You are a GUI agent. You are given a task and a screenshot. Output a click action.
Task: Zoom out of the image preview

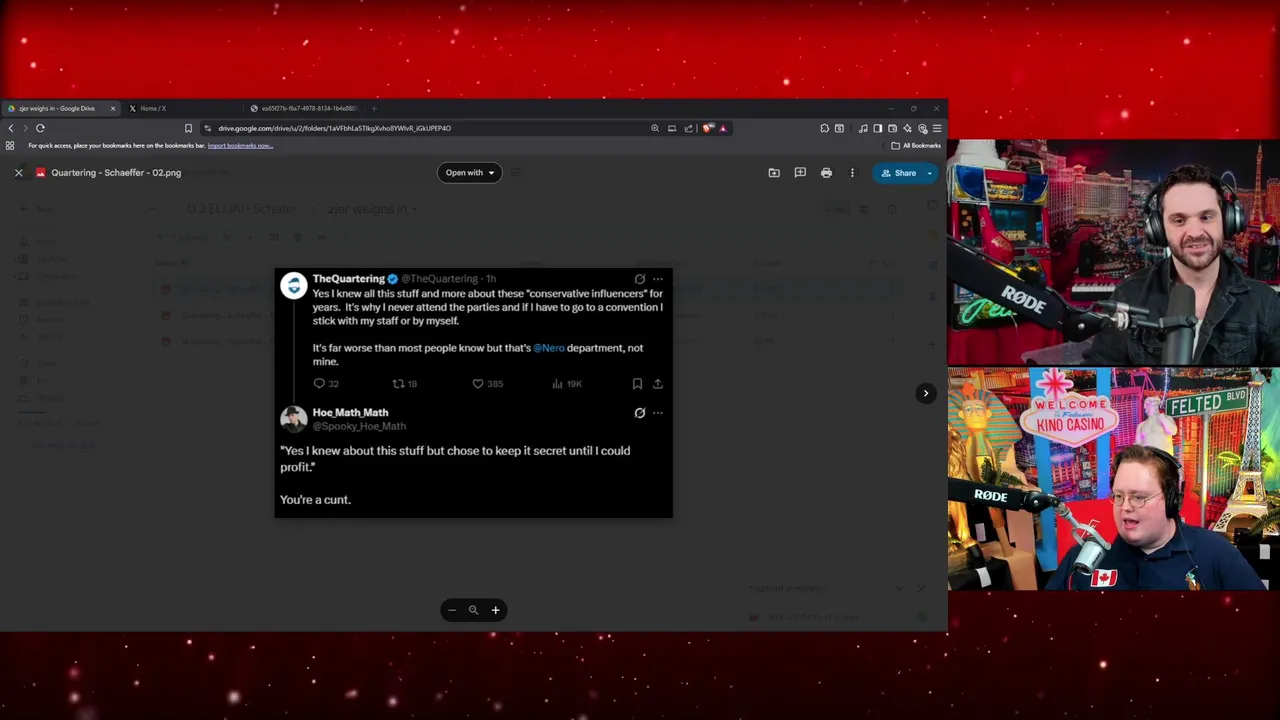pyautogui.click(x=452, y=610)
